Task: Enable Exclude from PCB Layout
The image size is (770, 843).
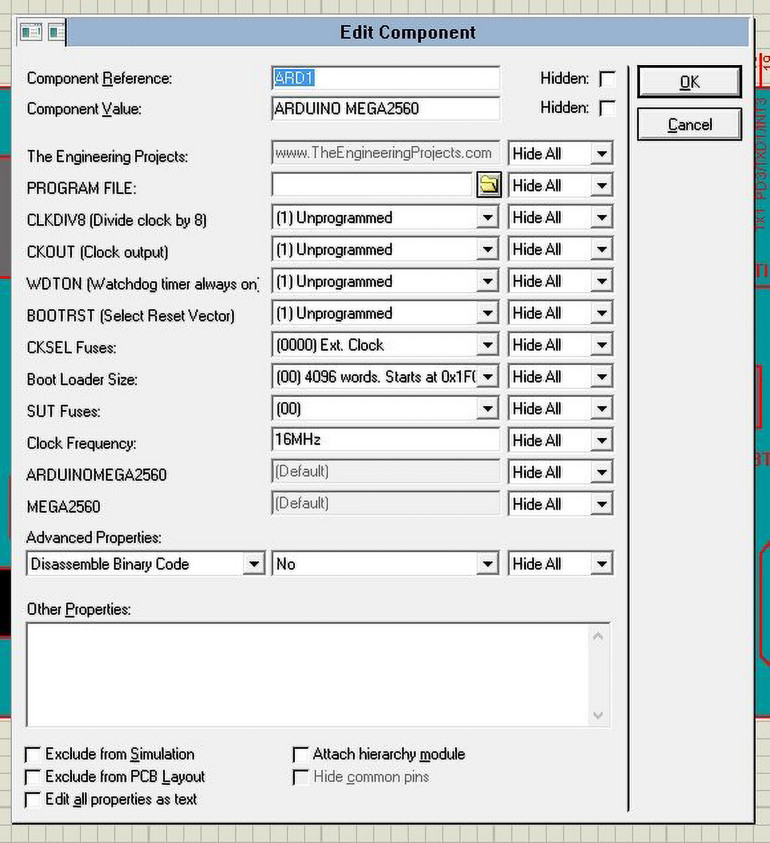Action: [x=34, y=777]
